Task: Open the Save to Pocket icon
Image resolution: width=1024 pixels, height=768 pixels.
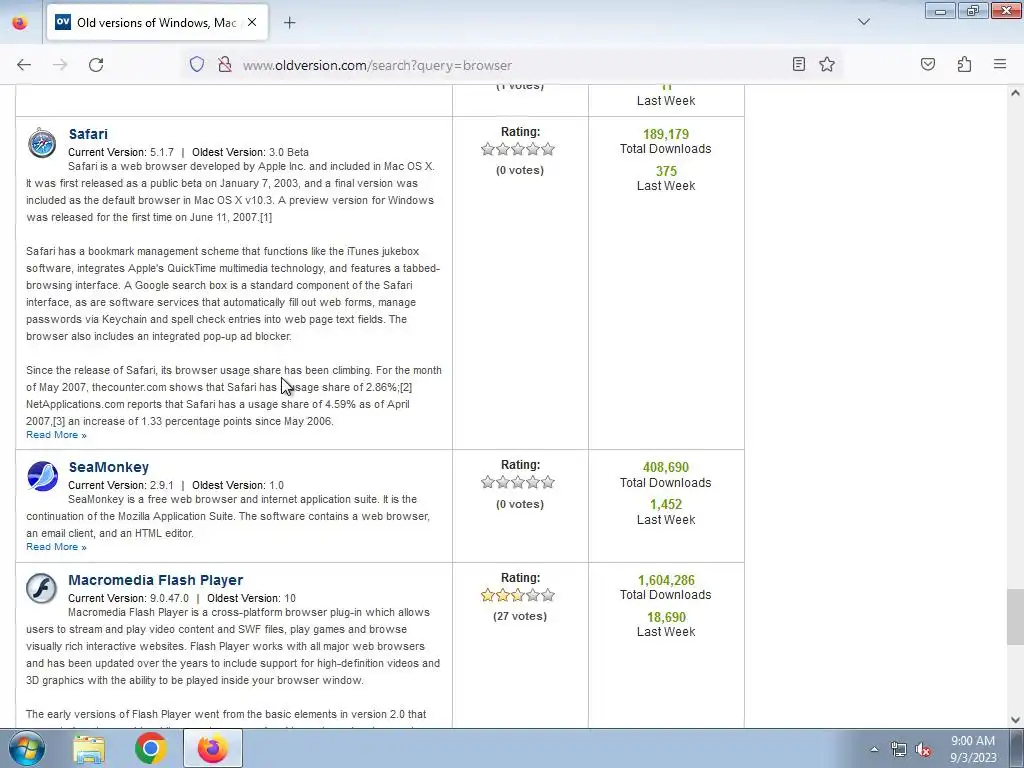Action: pos(927,64)
